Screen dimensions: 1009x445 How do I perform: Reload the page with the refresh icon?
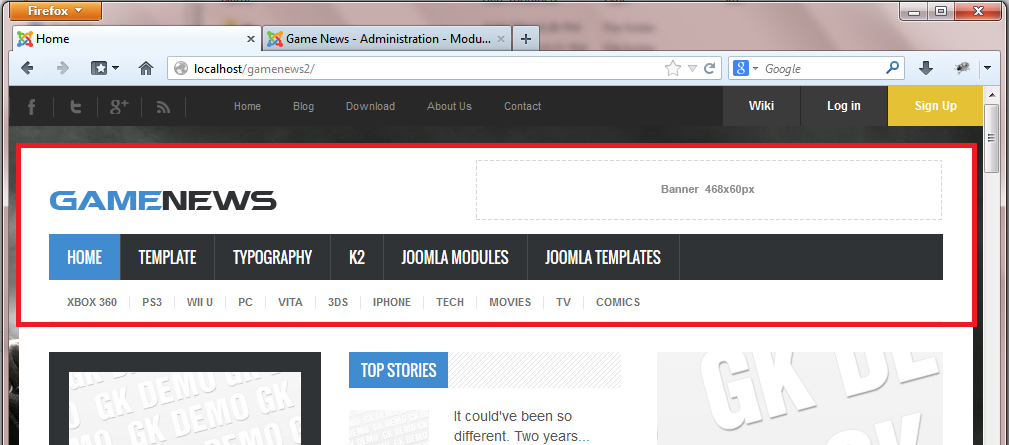click(710, 68)
